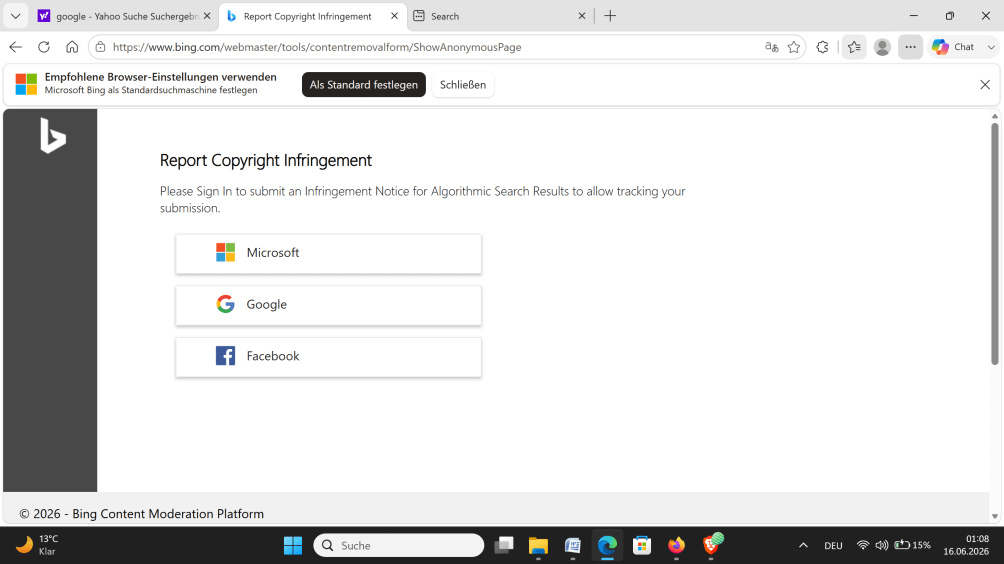Image resolution: width=1004 pixels, height=564 pixels.
Task: Switch to the Yahoo Suche tab
Action: click(126, 16)
